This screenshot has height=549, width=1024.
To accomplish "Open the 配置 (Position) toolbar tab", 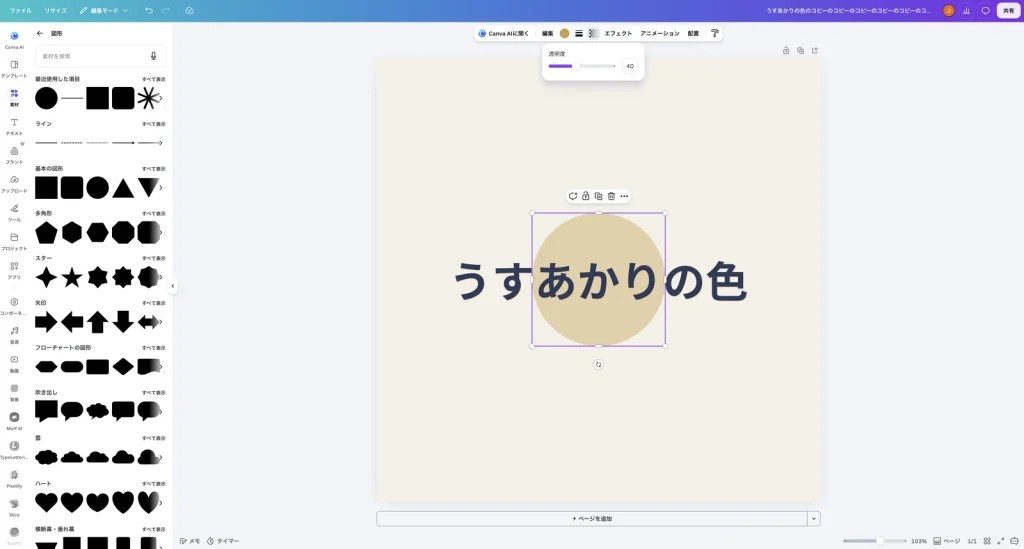I will point(693,33).
